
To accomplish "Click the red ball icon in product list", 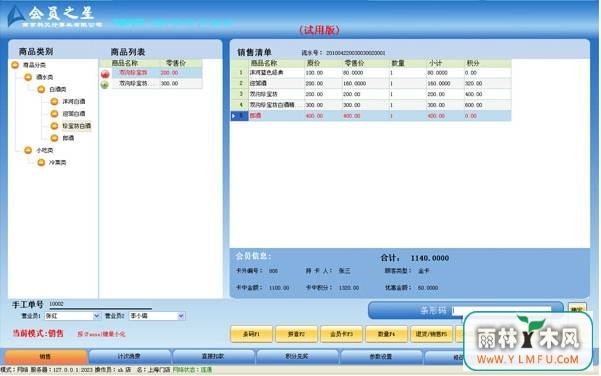I will [x=105, y=74].
